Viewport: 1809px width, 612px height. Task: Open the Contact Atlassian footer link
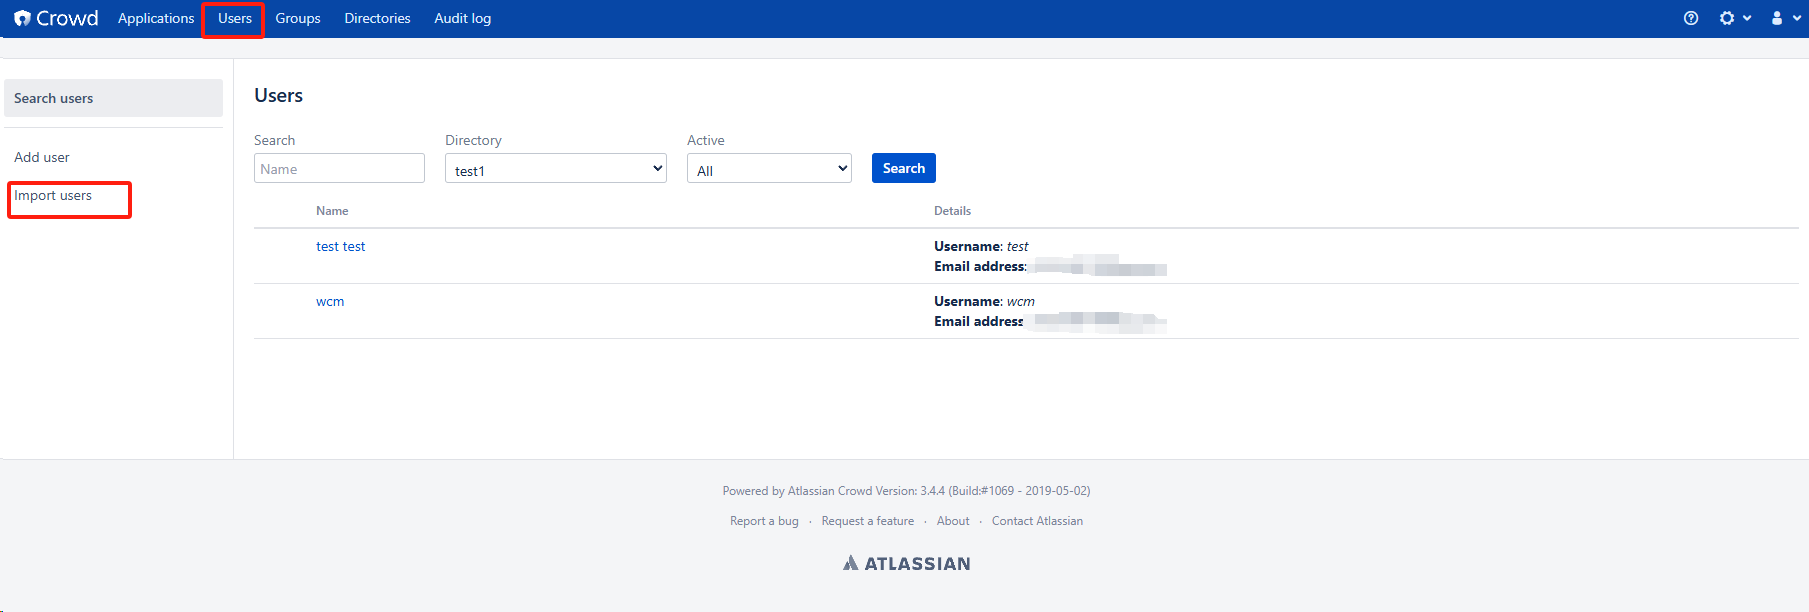click(1037, 521)
